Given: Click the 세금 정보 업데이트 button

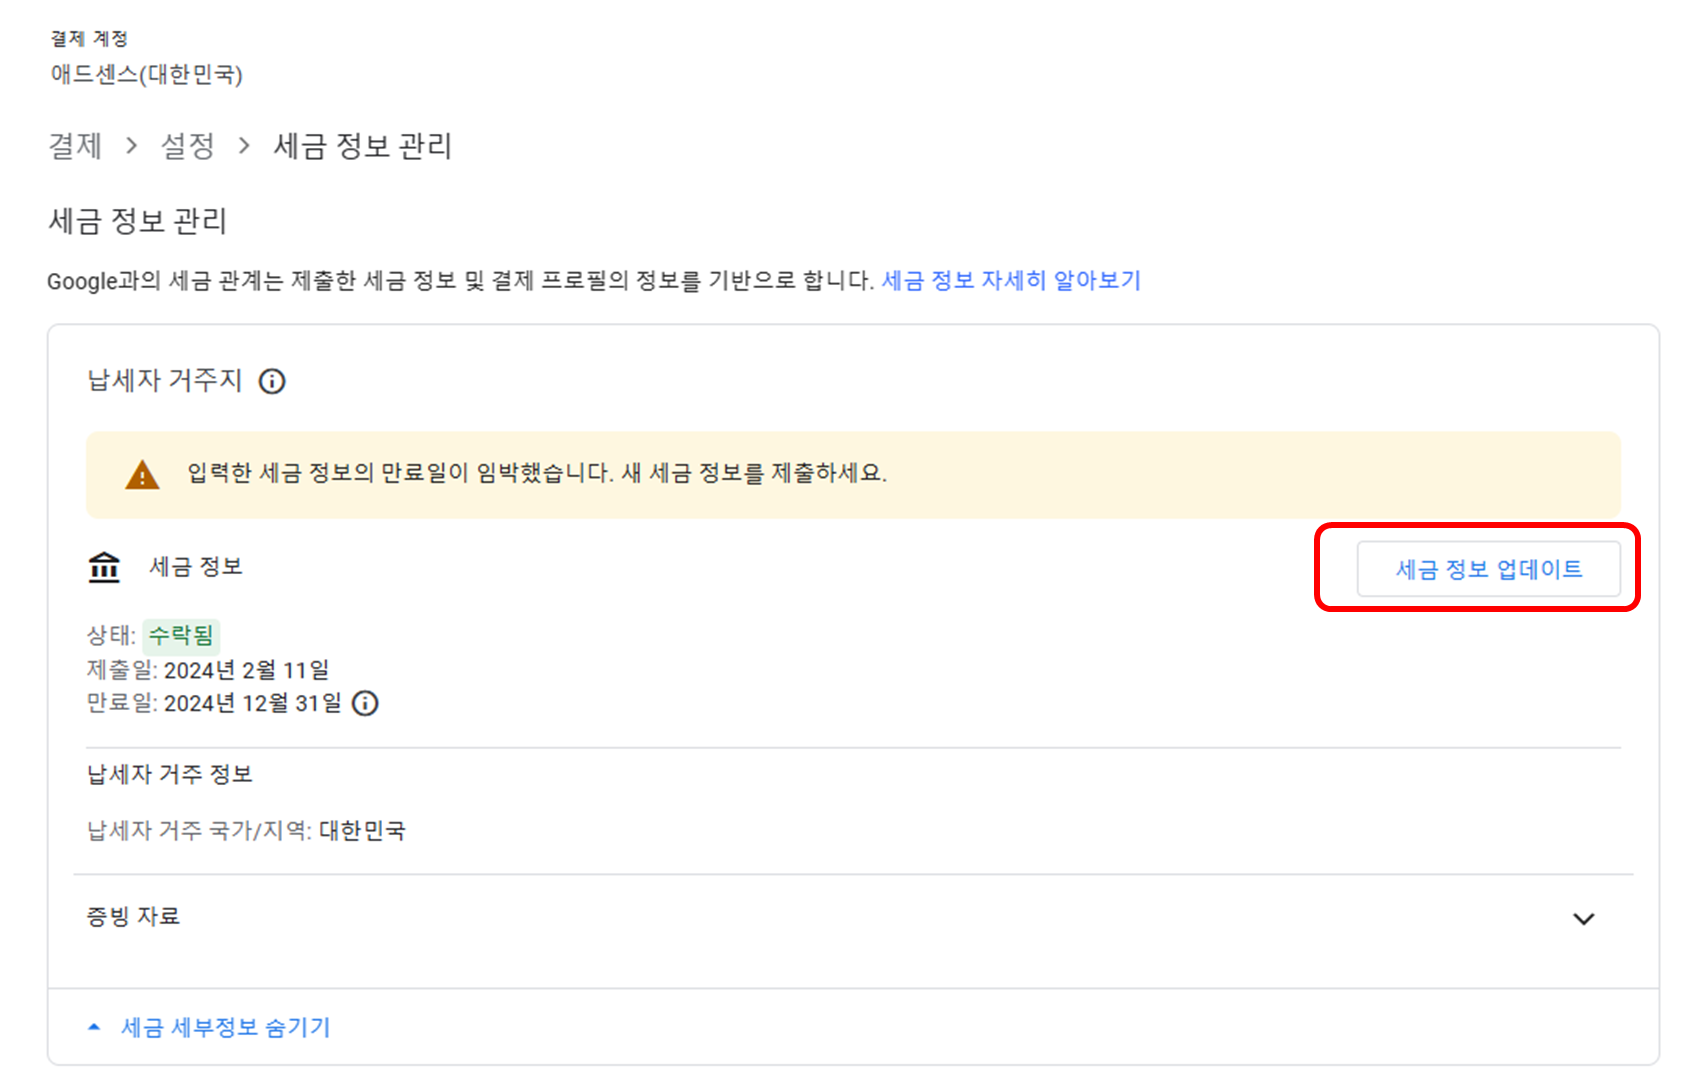Looking at the screenshot, I should pyautogui.click(x=1487, y=568).
